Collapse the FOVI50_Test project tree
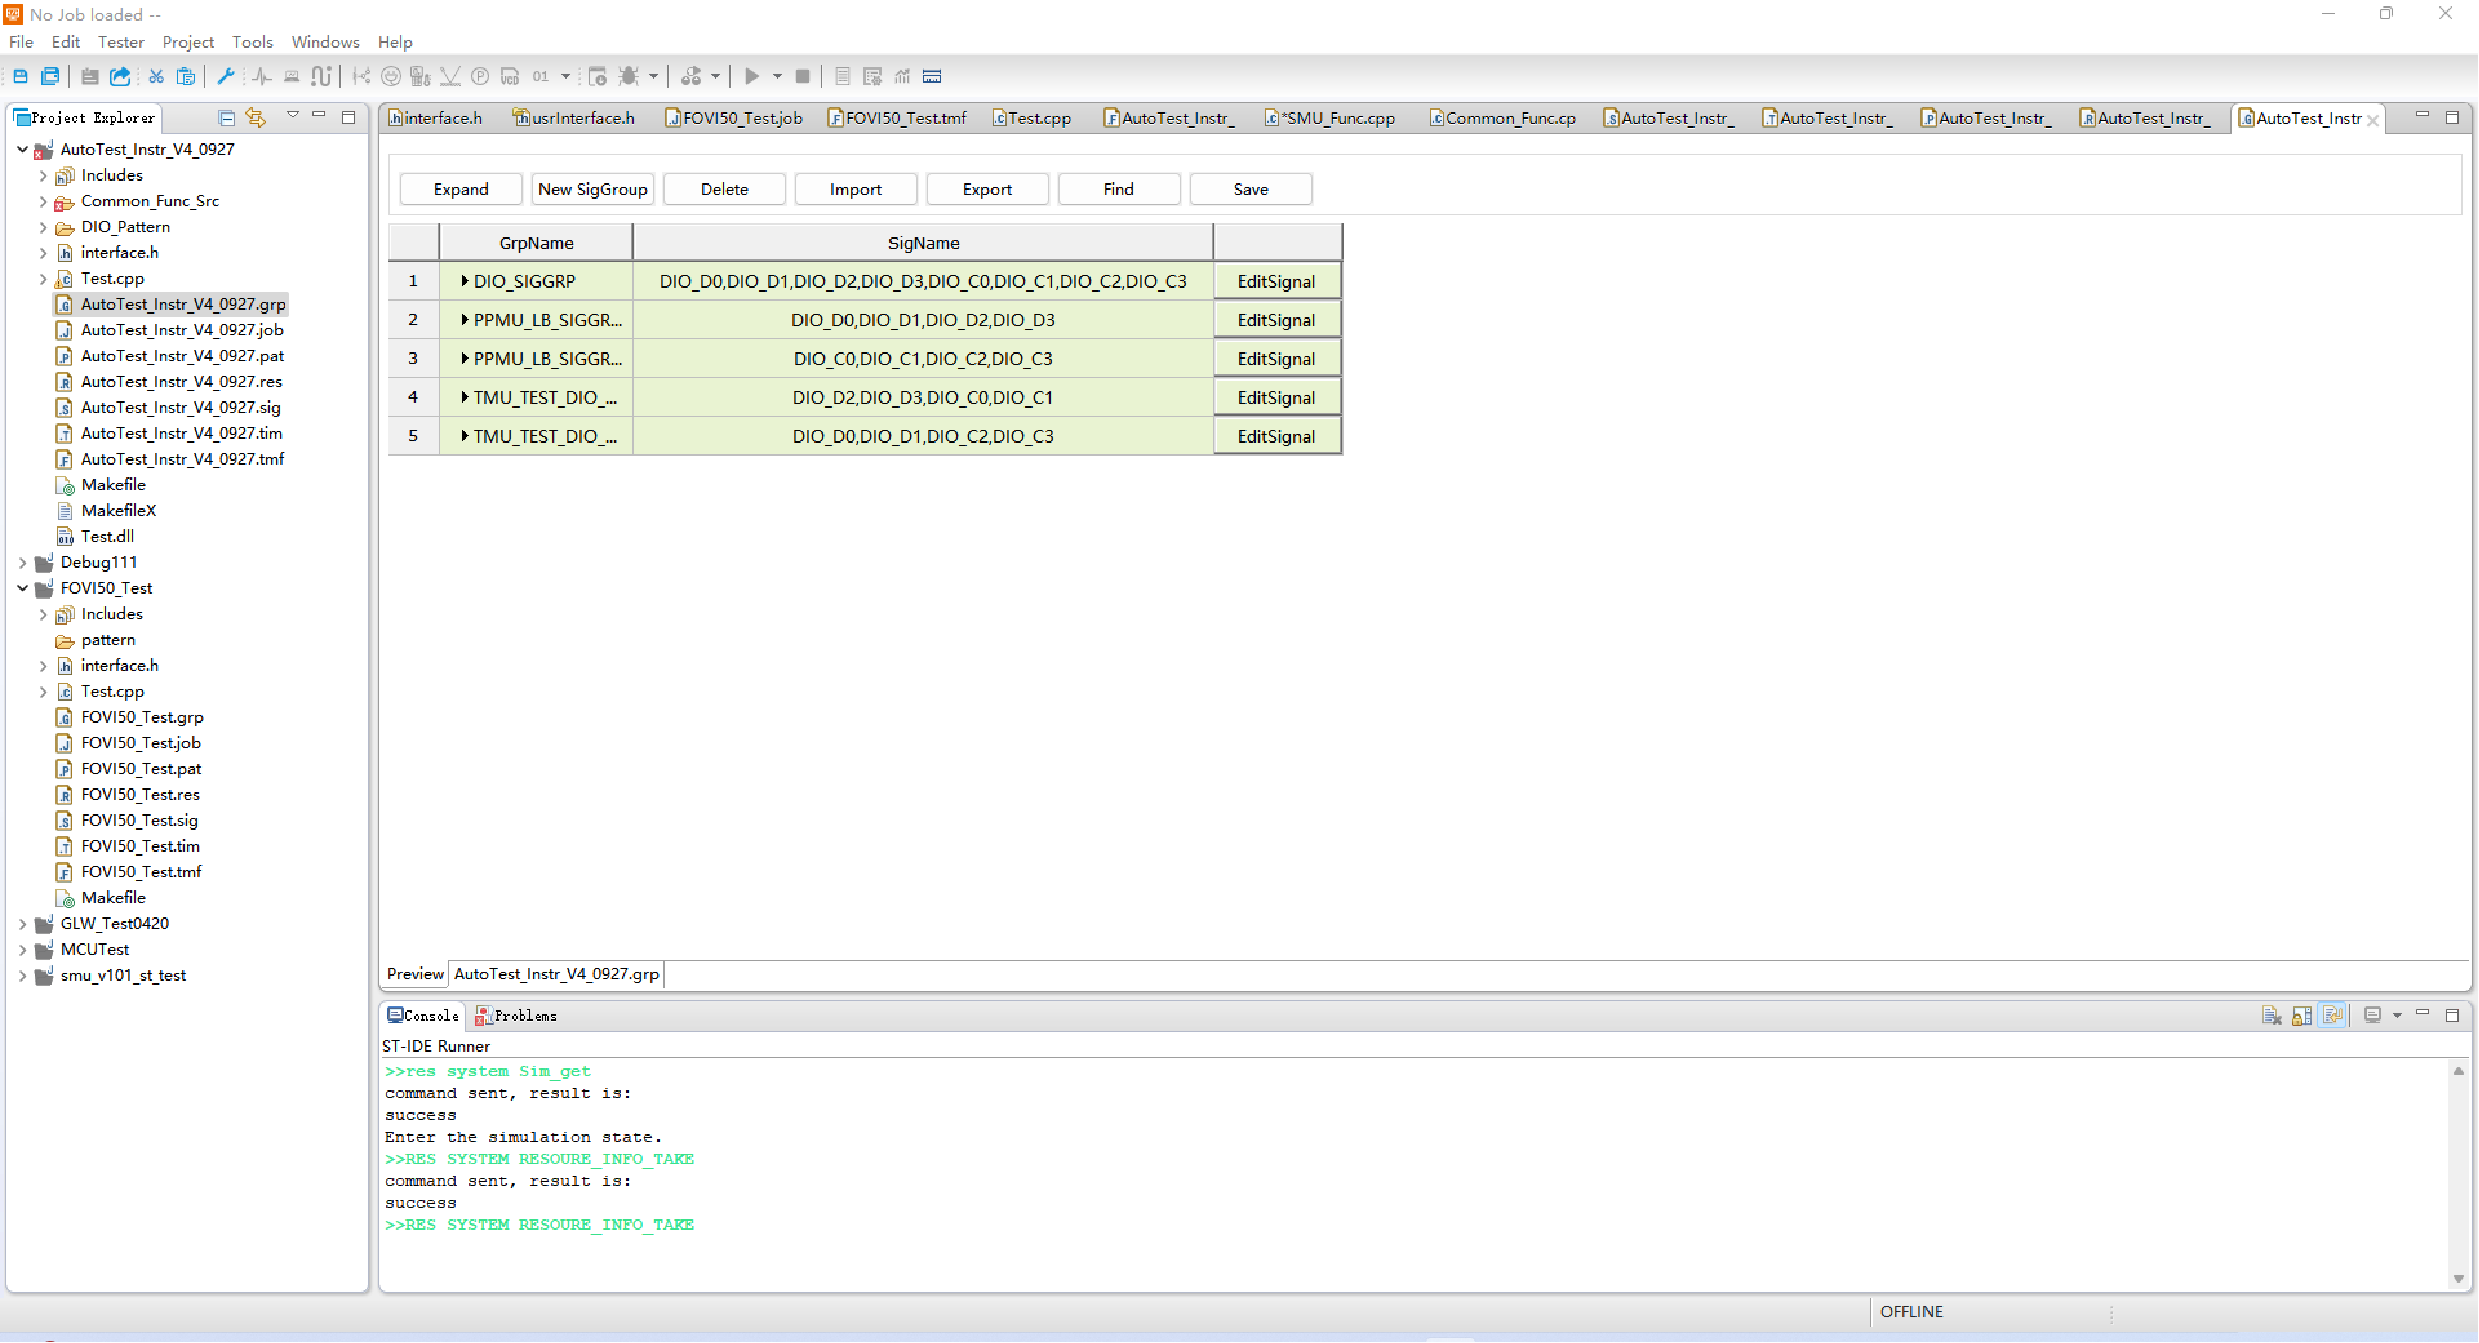The image size is (2479, 1343). pyautogui.click(x=22, y=589)
